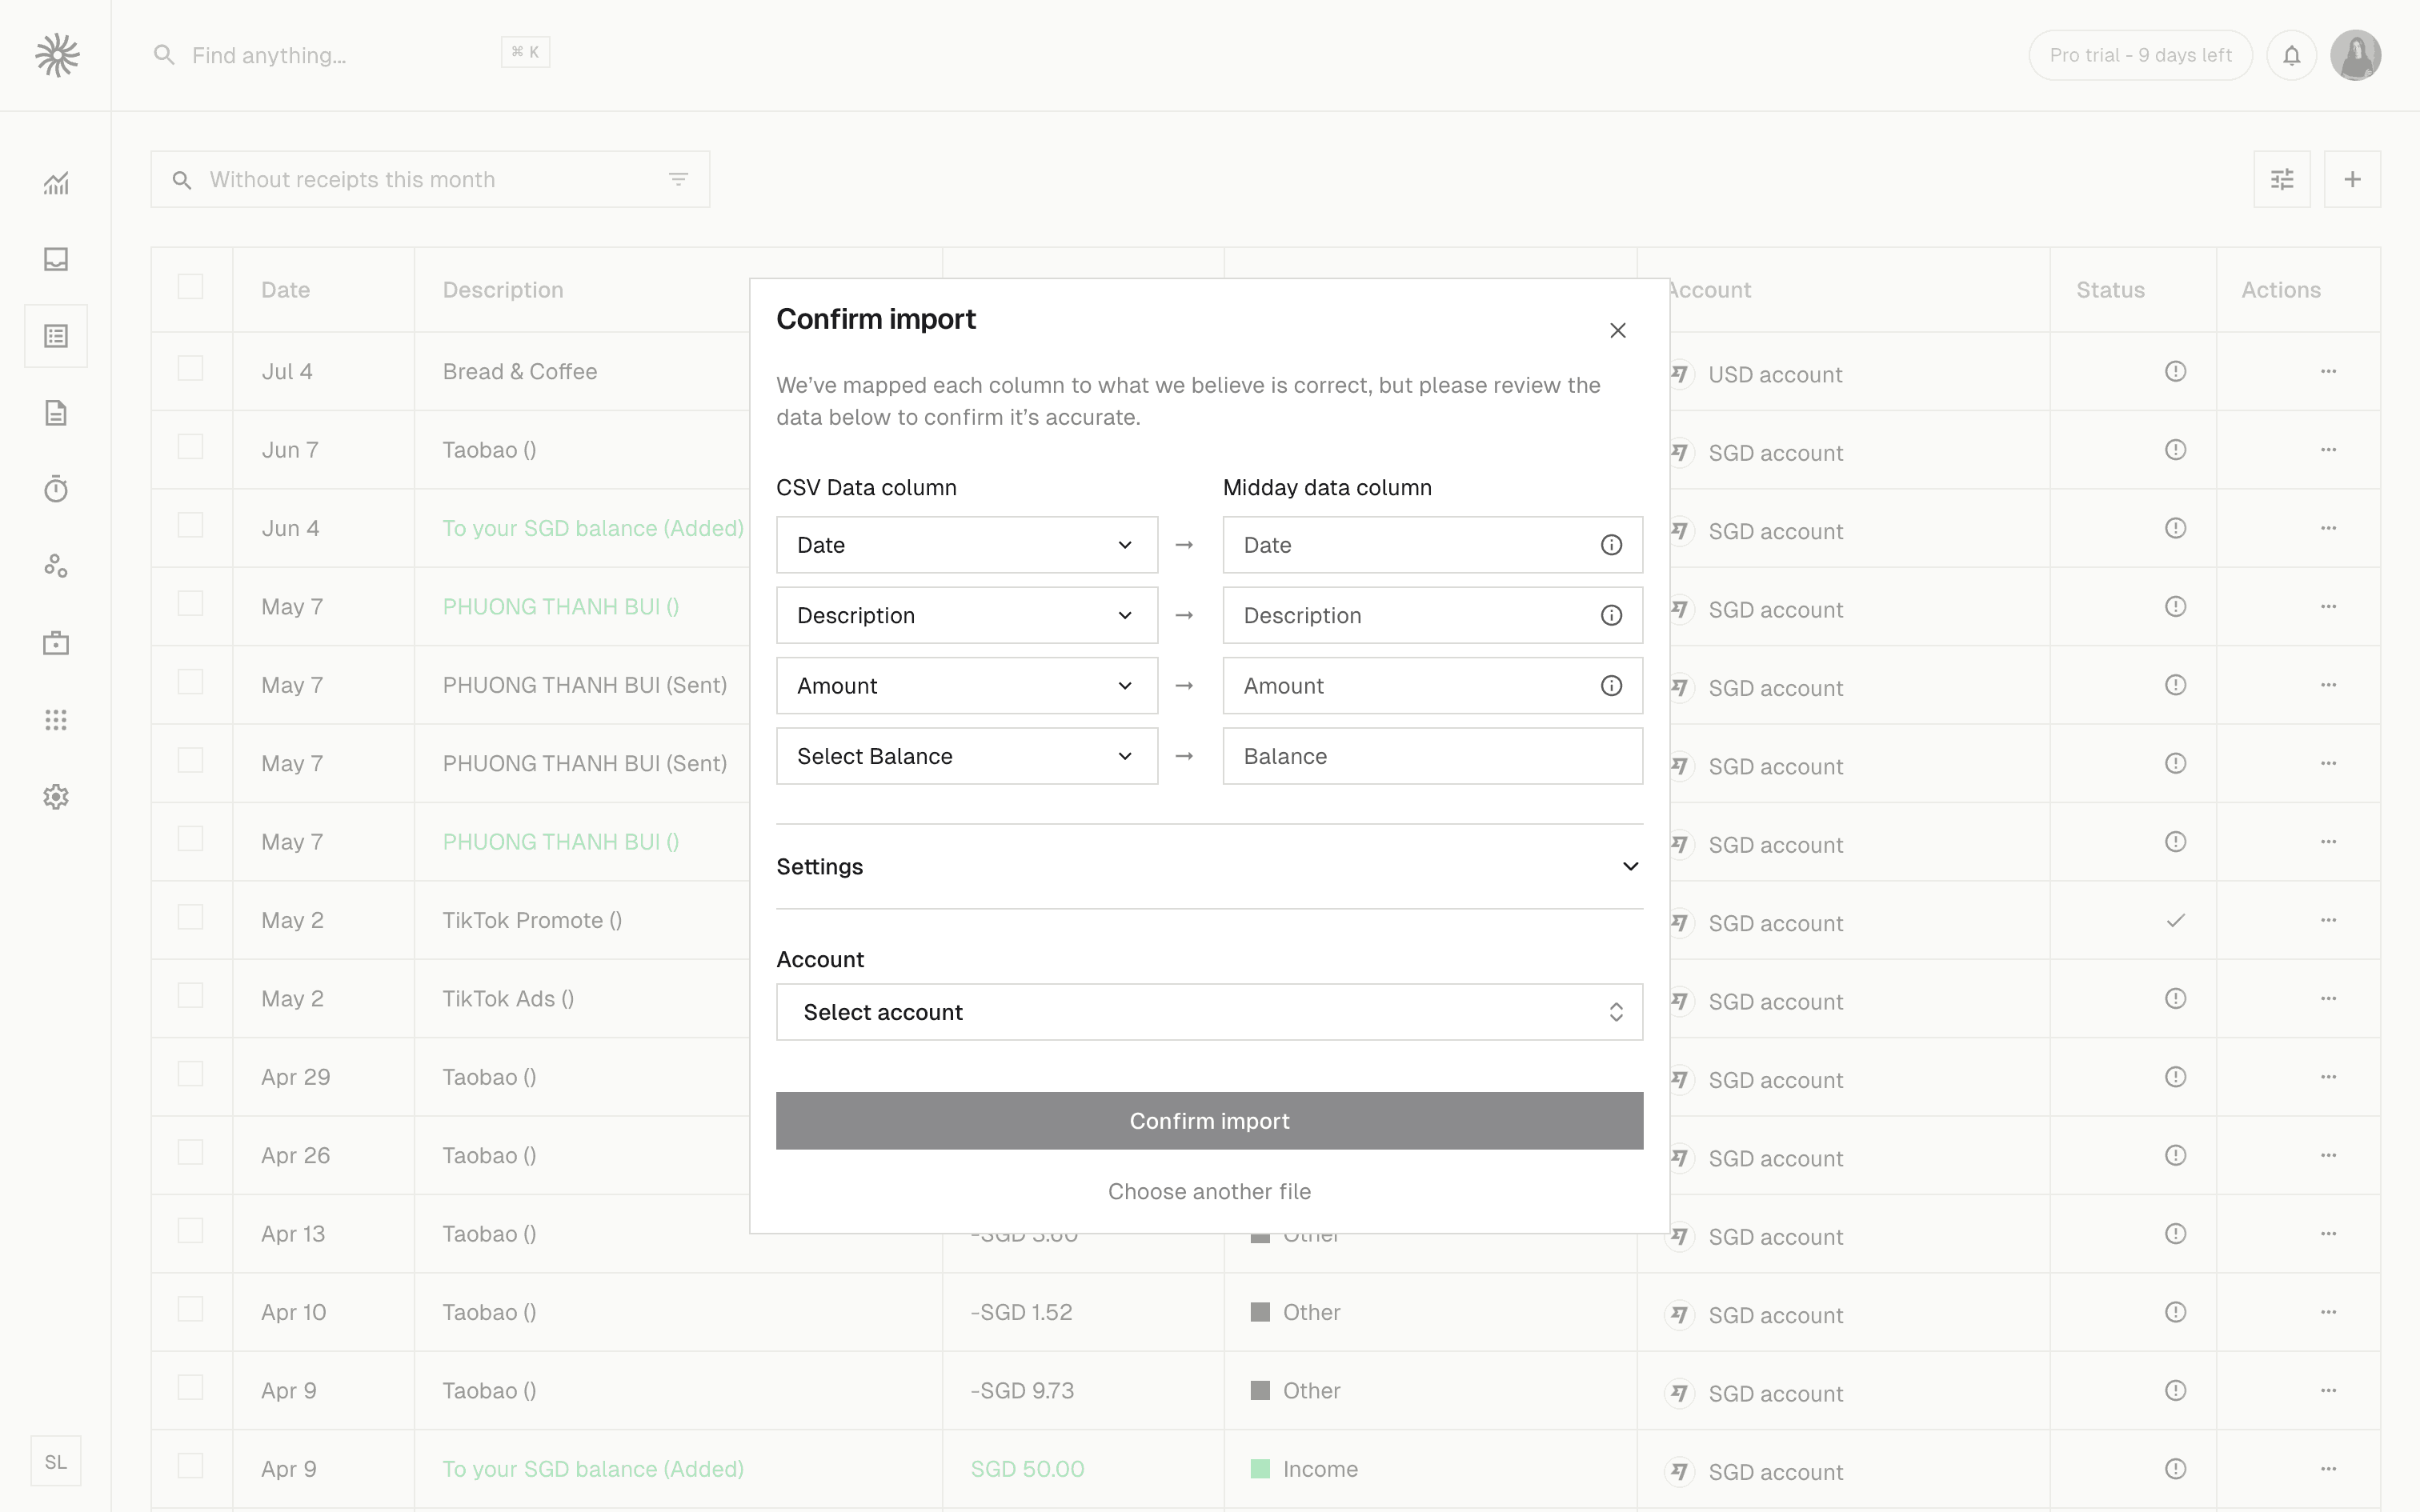The width and height of the screenshot is (2420, 1512).
Task: Open the Select account dropdown
Action: coord(1209,1012)
